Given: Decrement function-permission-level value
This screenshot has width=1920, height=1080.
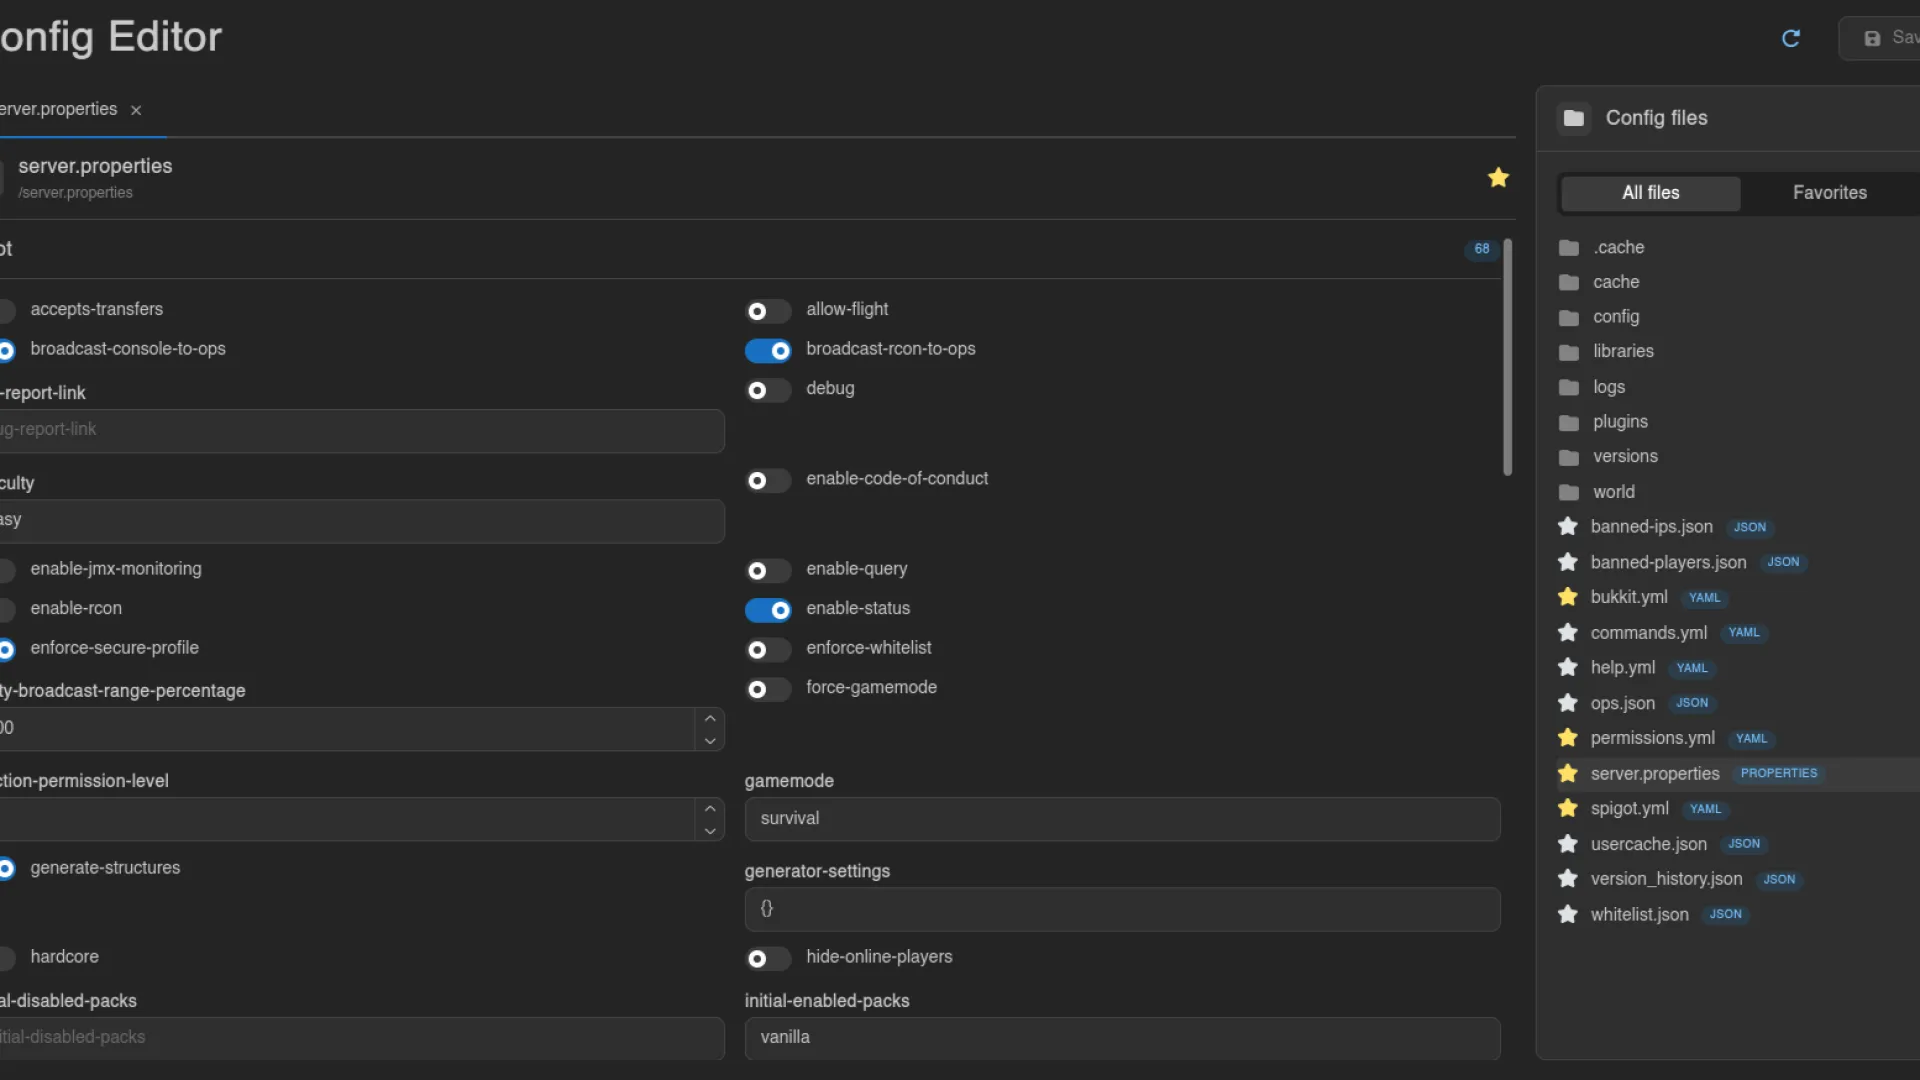Looking at the screenshot, I should pos(710,831).
